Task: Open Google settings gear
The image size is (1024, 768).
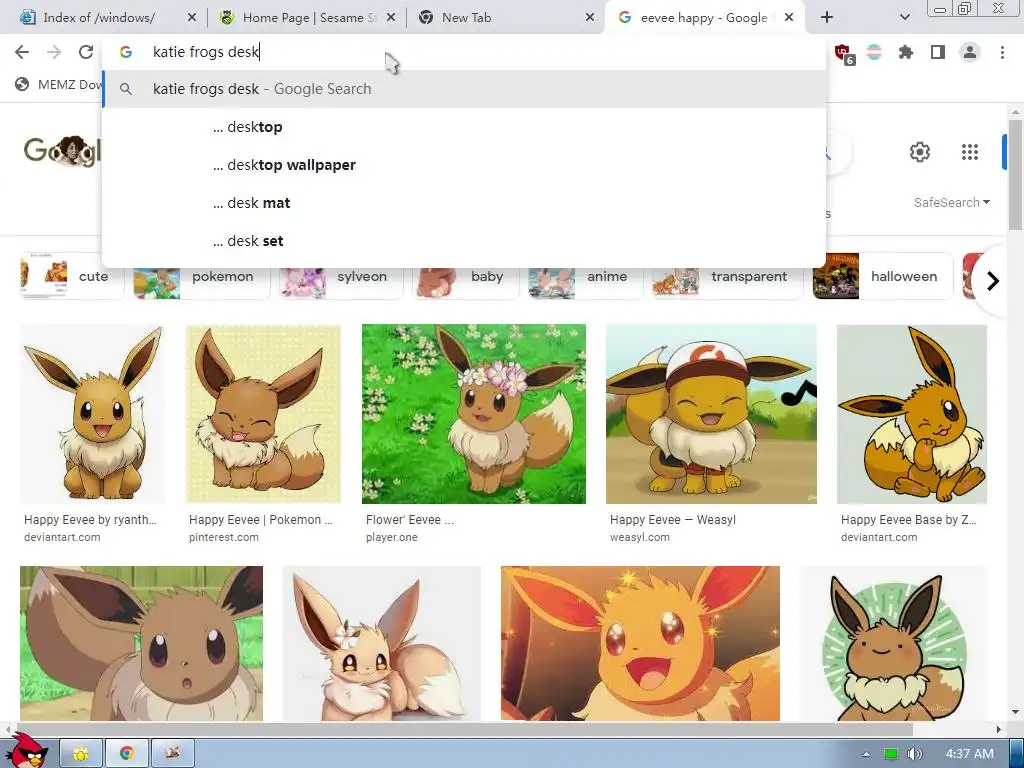Action: 920,152
